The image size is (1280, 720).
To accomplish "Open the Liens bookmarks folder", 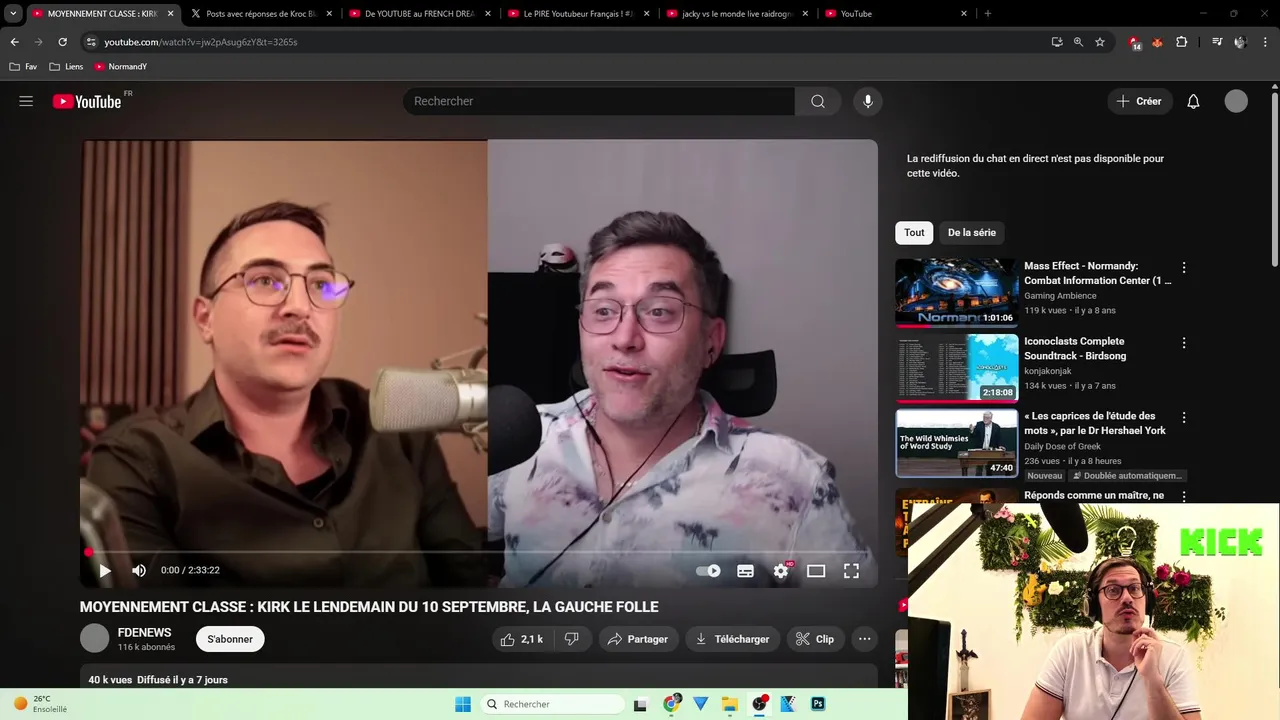I will point(67,67).
